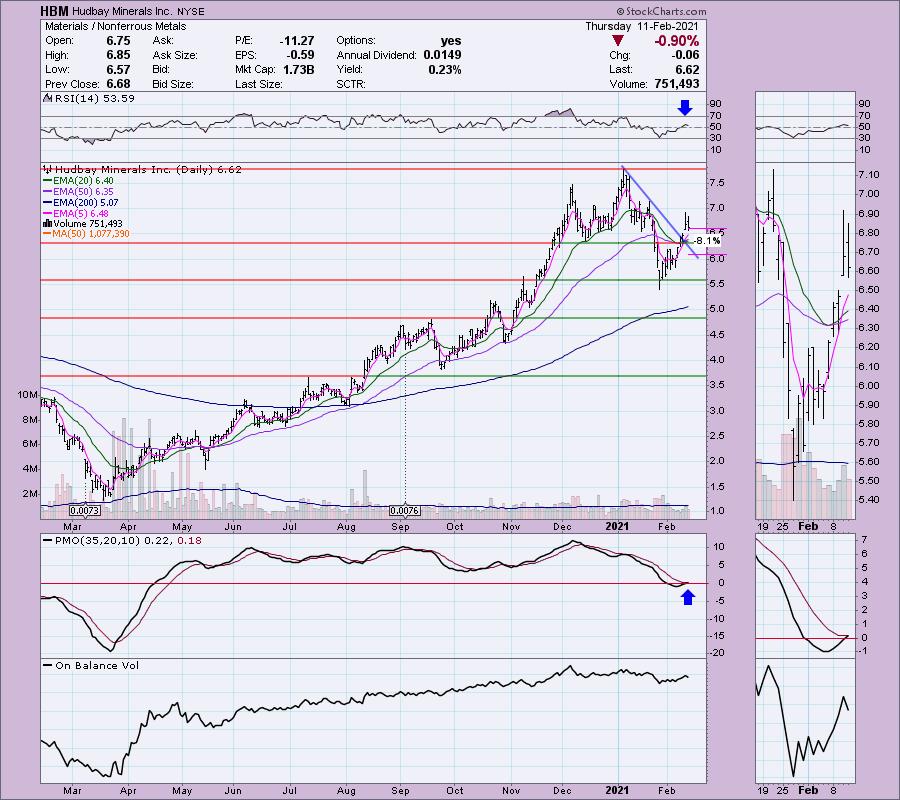Image resolution: width=900 pixels, height=800 pixels.
Task: Click the EMA(20) 6.40 legend entry
Action: tap(78, 180)
